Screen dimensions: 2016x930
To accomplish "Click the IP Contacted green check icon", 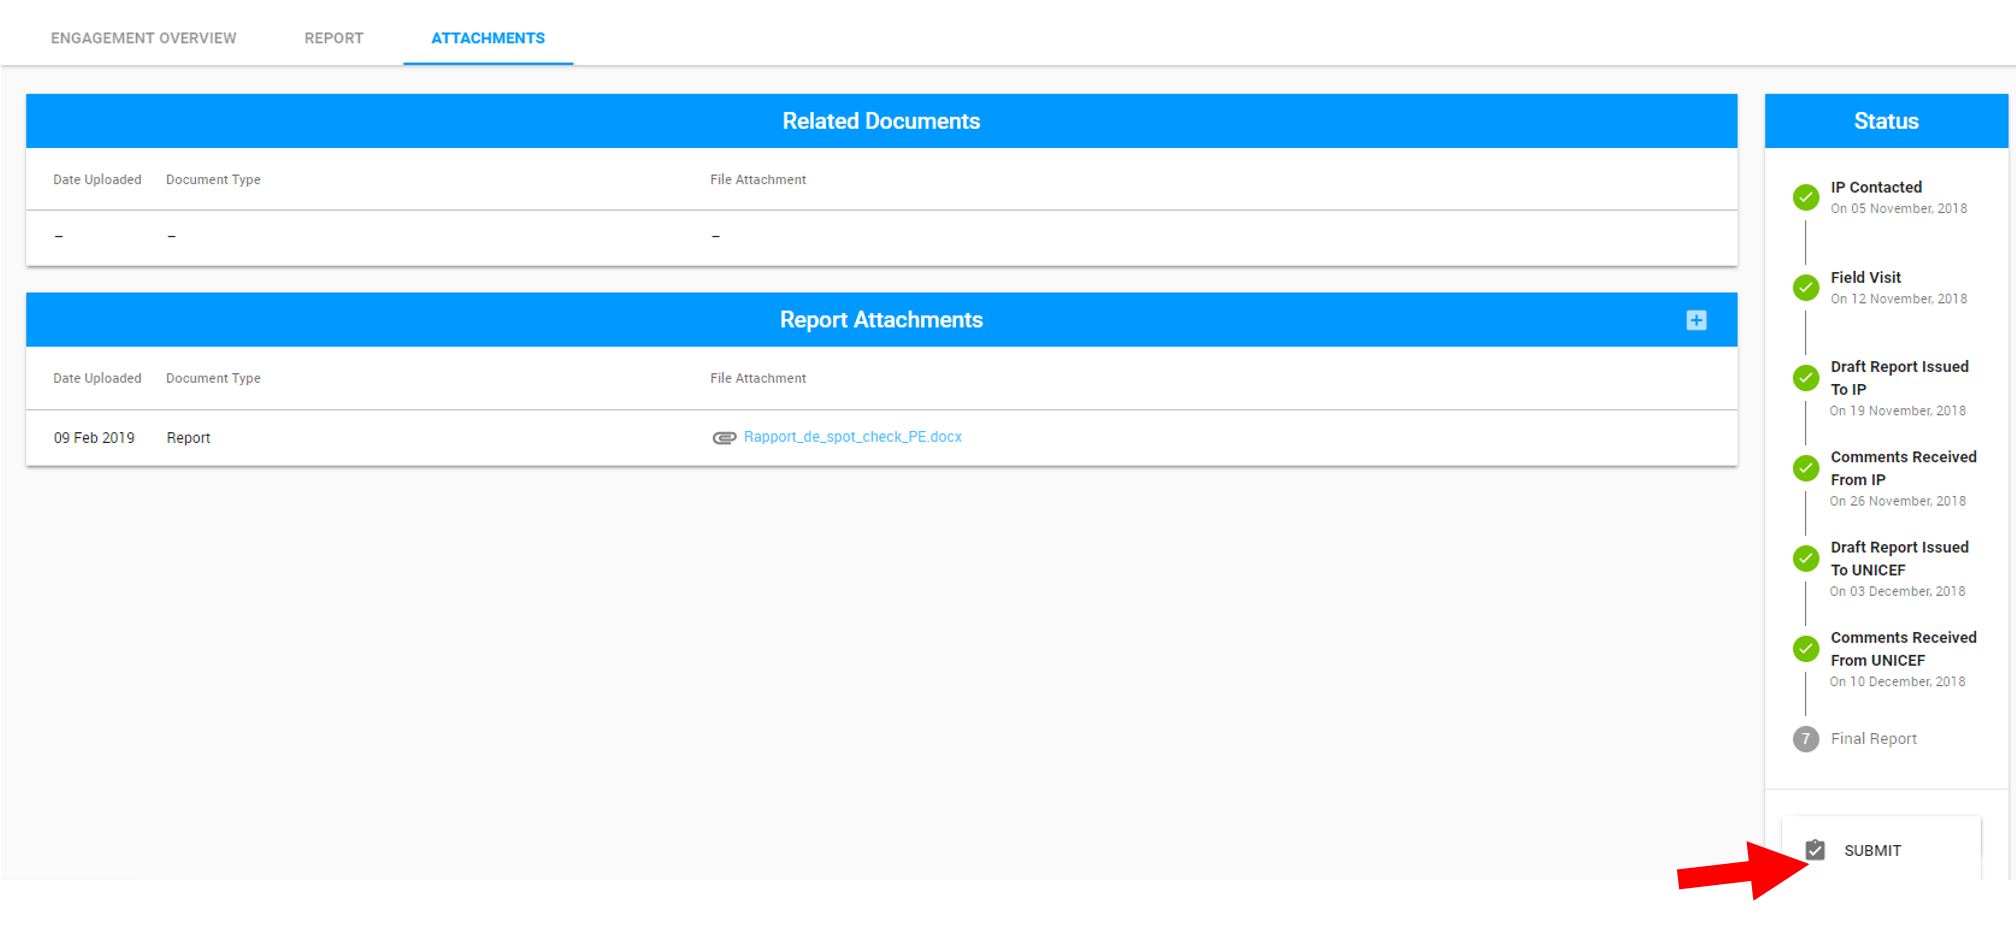I will (1805, 198).
